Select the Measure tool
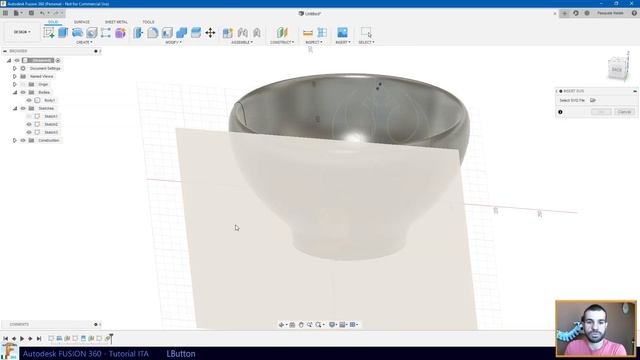This screenshot has height=360, width=640. [x=308, y=33]
